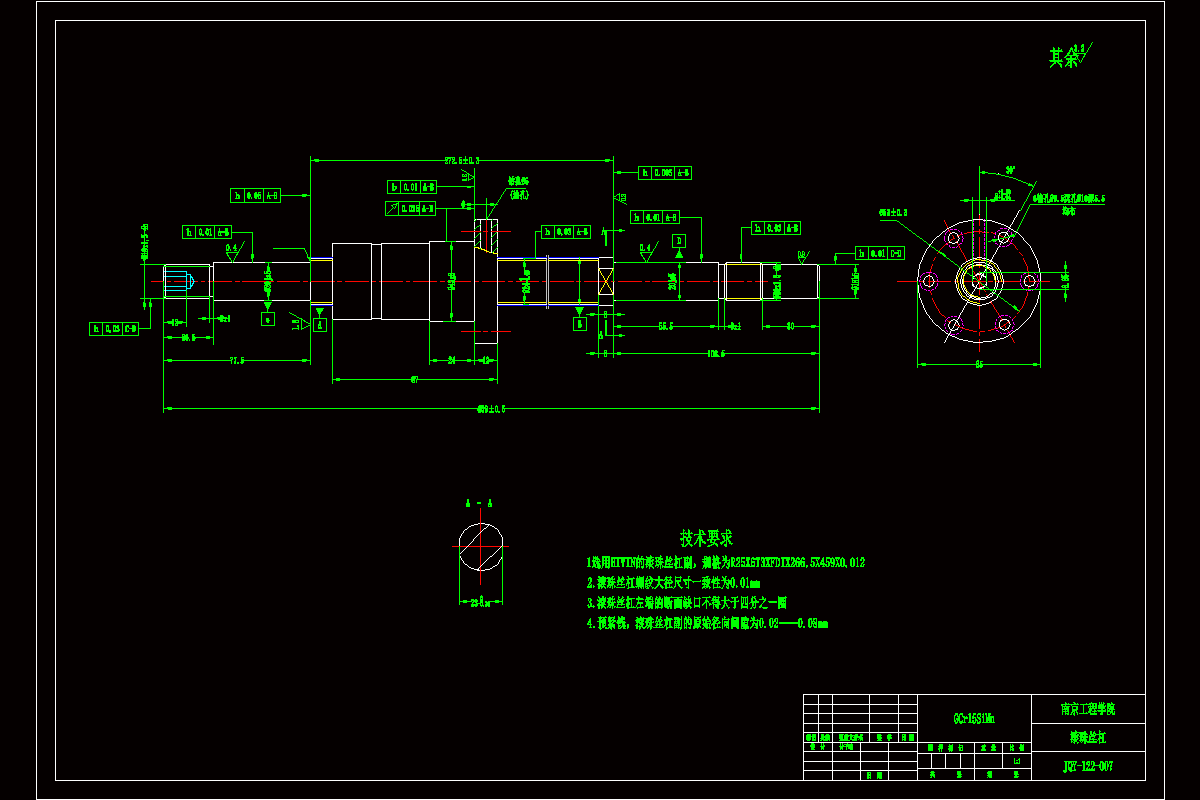1200x800 pixels.
Task: Click the 108.5 dimension value
Action: click(716, 353)
